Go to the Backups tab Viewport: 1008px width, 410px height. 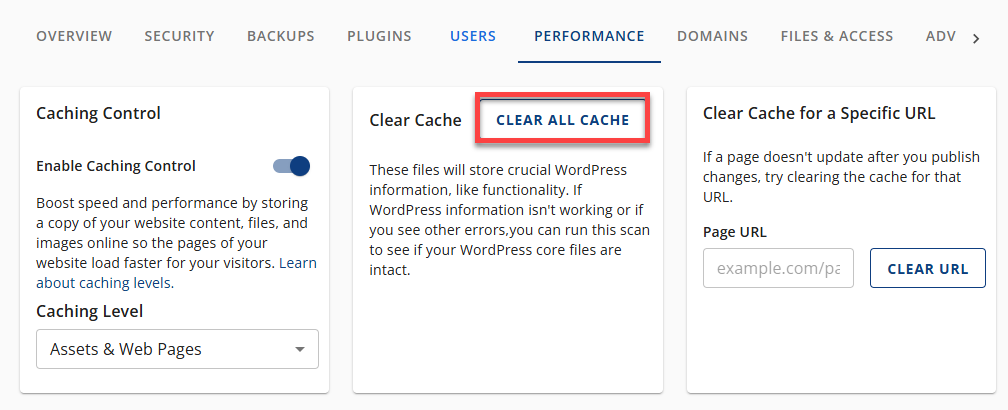click(280, 36)
